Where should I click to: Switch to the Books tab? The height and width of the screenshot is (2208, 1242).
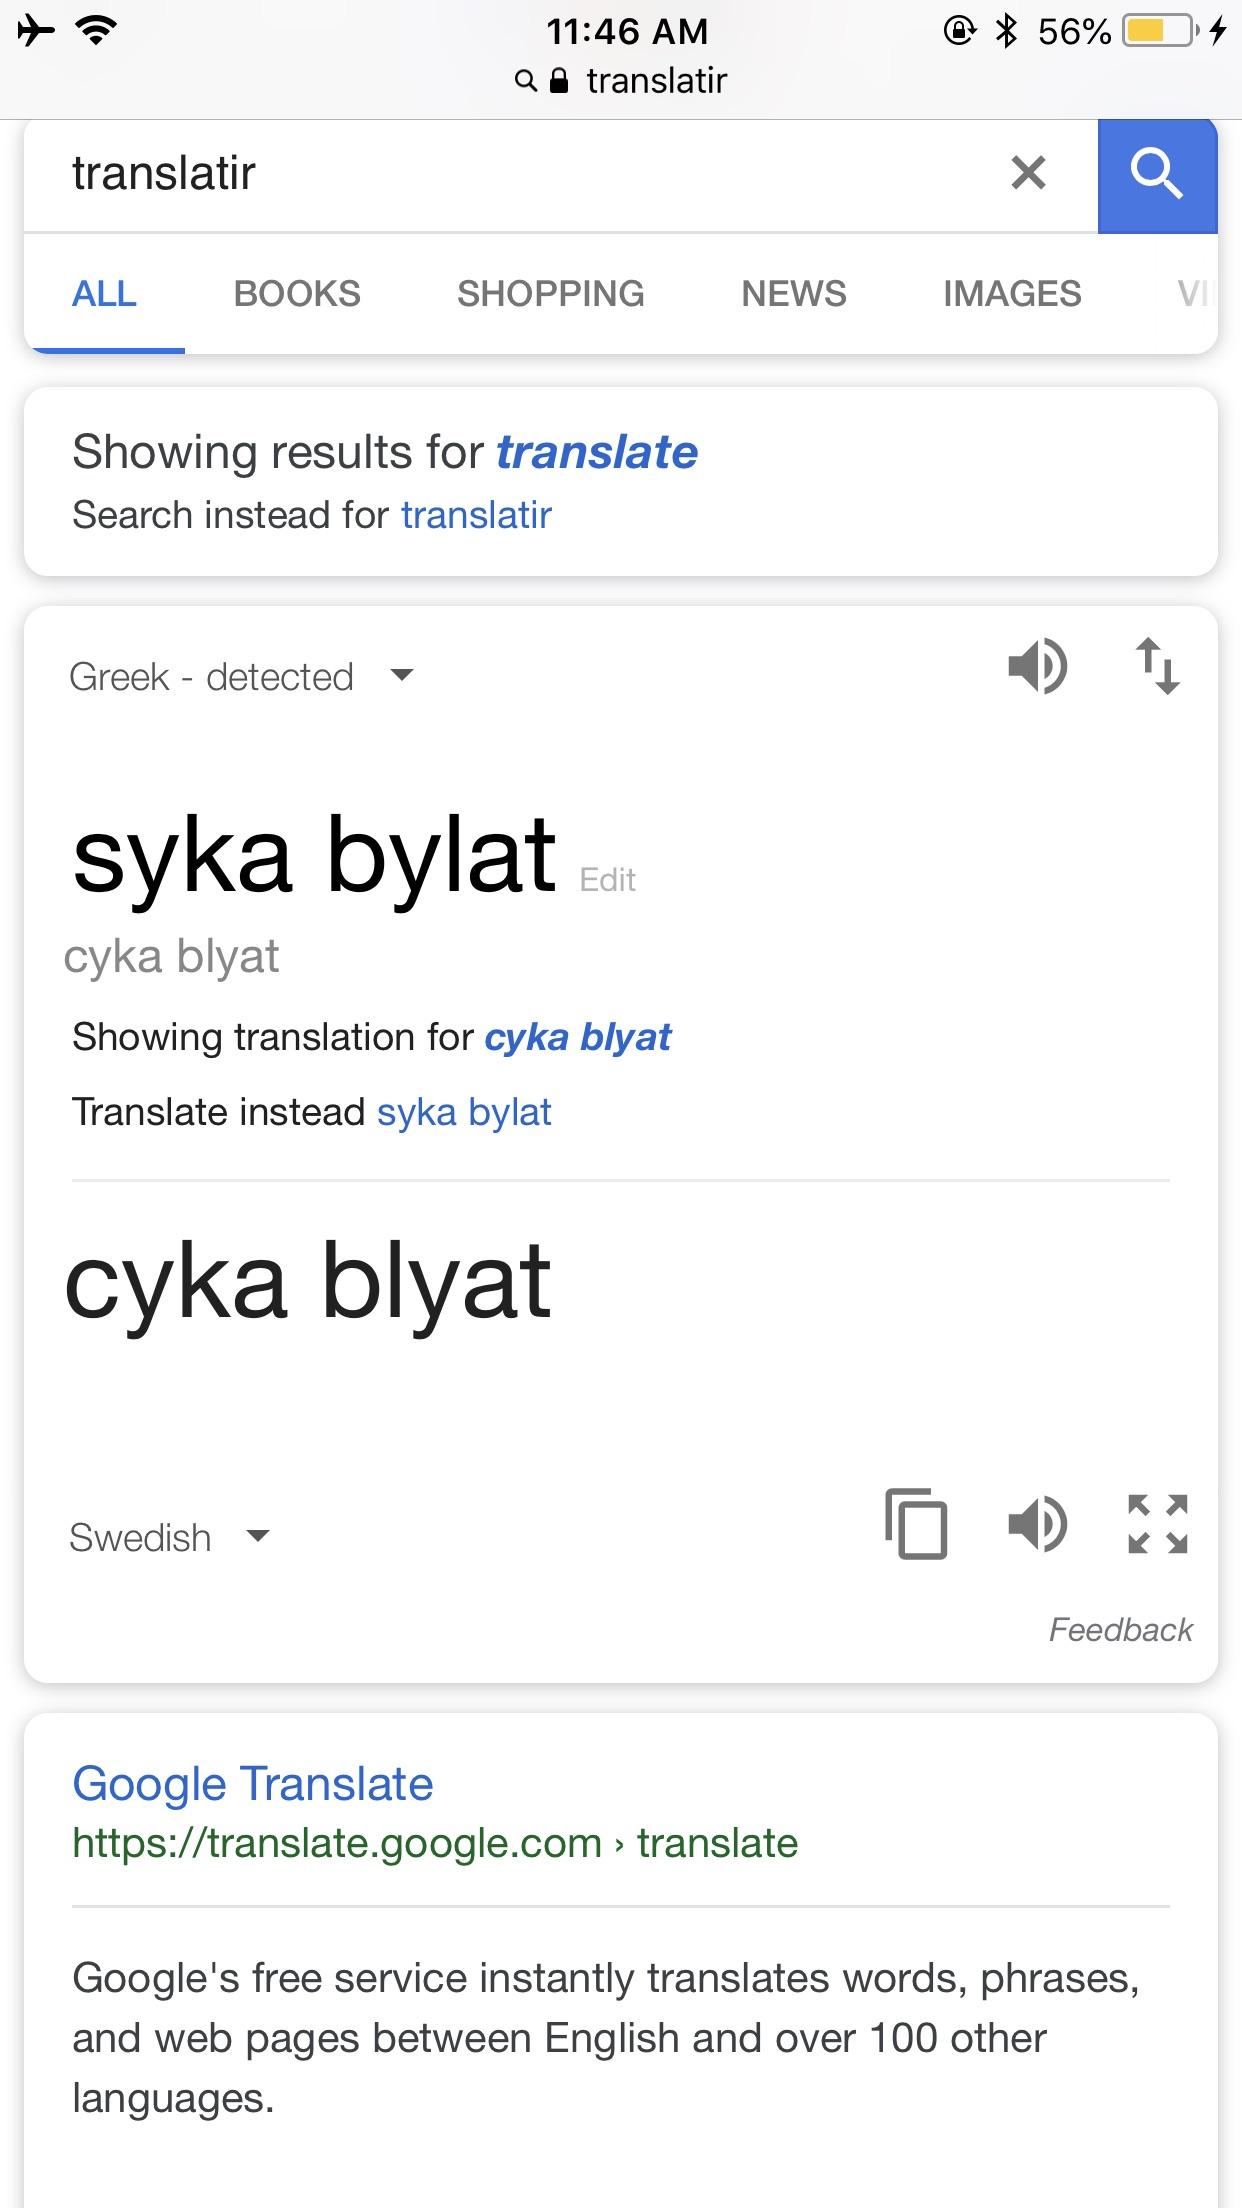pos(297,294)
